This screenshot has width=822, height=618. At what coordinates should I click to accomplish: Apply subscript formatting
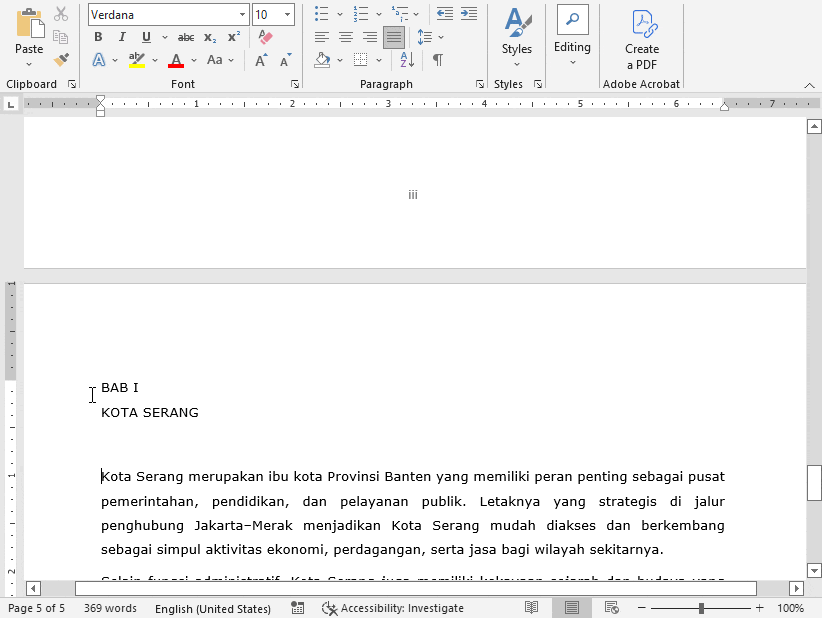pyautogui.click(x=209, y=36)
